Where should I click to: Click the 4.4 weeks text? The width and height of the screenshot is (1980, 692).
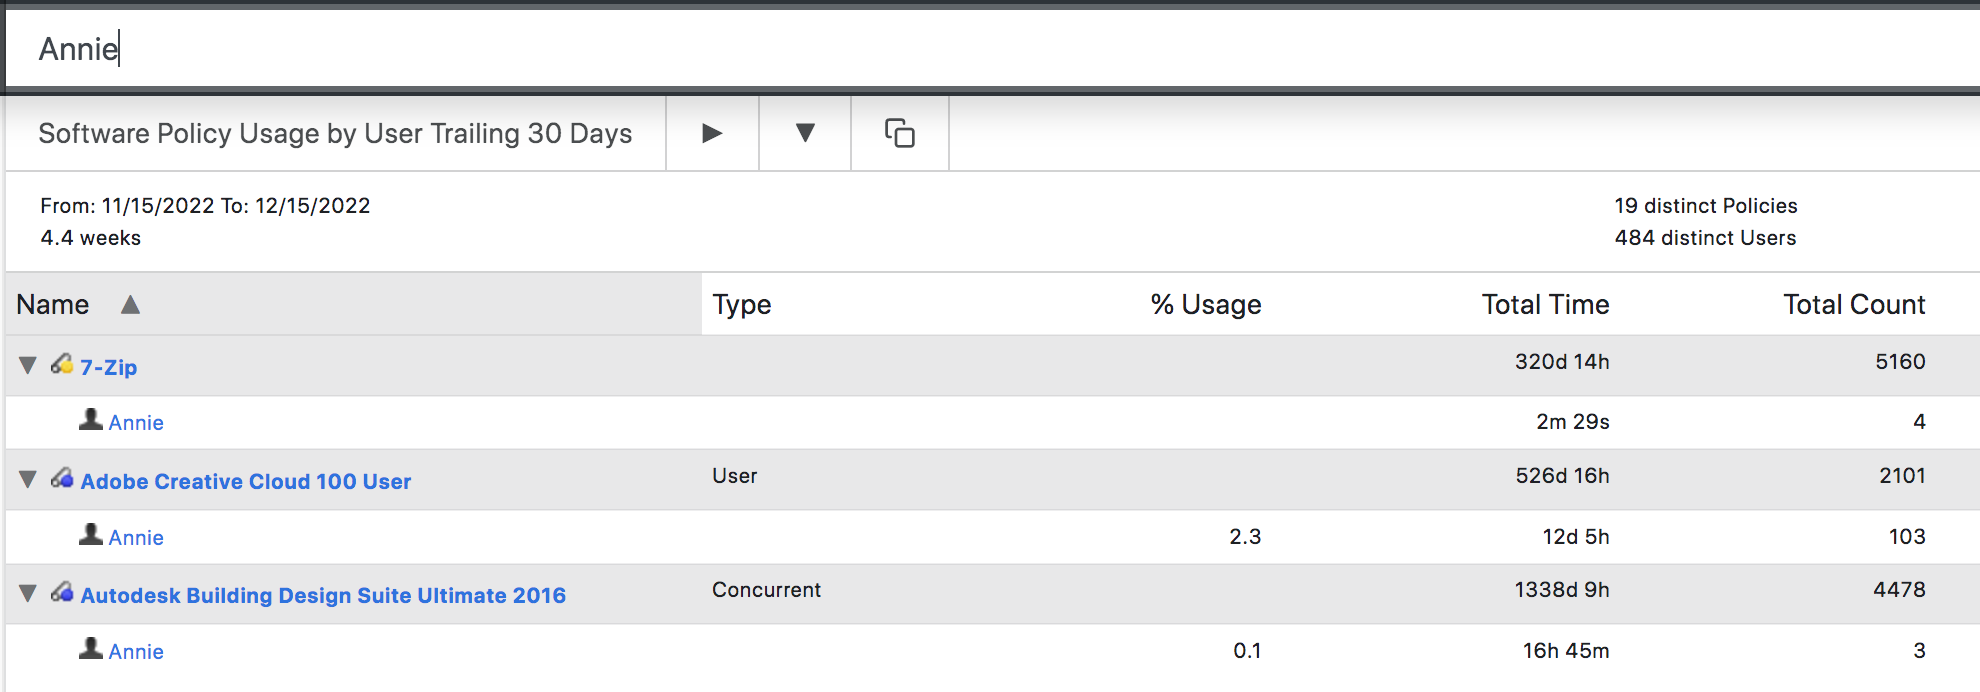coord(91,237)
